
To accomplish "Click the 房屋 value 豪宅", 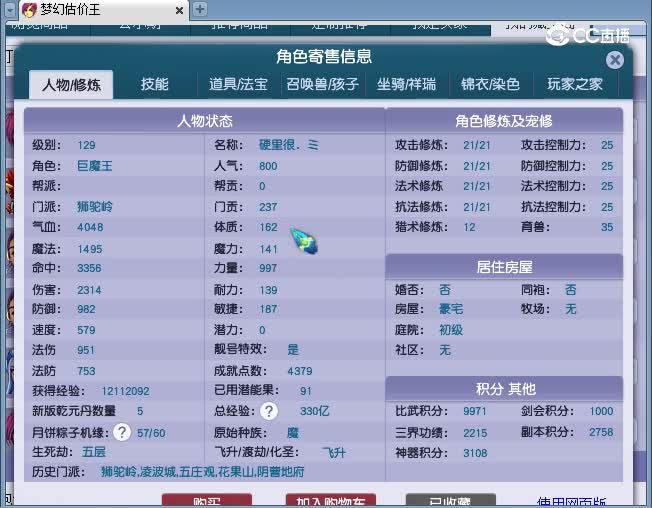I will pos(451,309).
